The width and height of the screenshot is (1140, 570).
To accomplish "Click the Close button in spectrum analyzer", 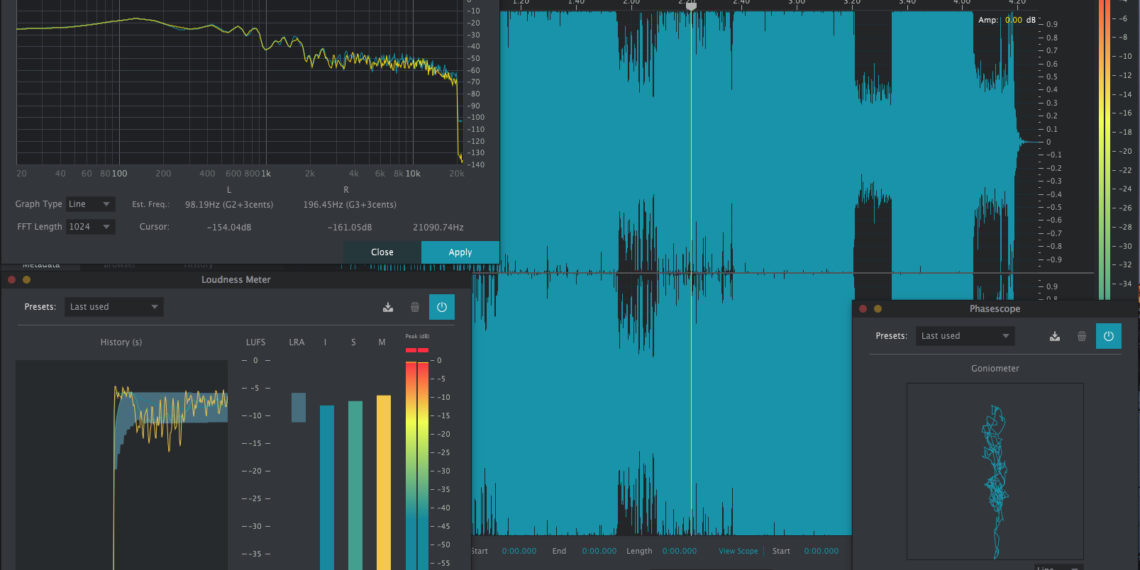I will pos(382,252).
